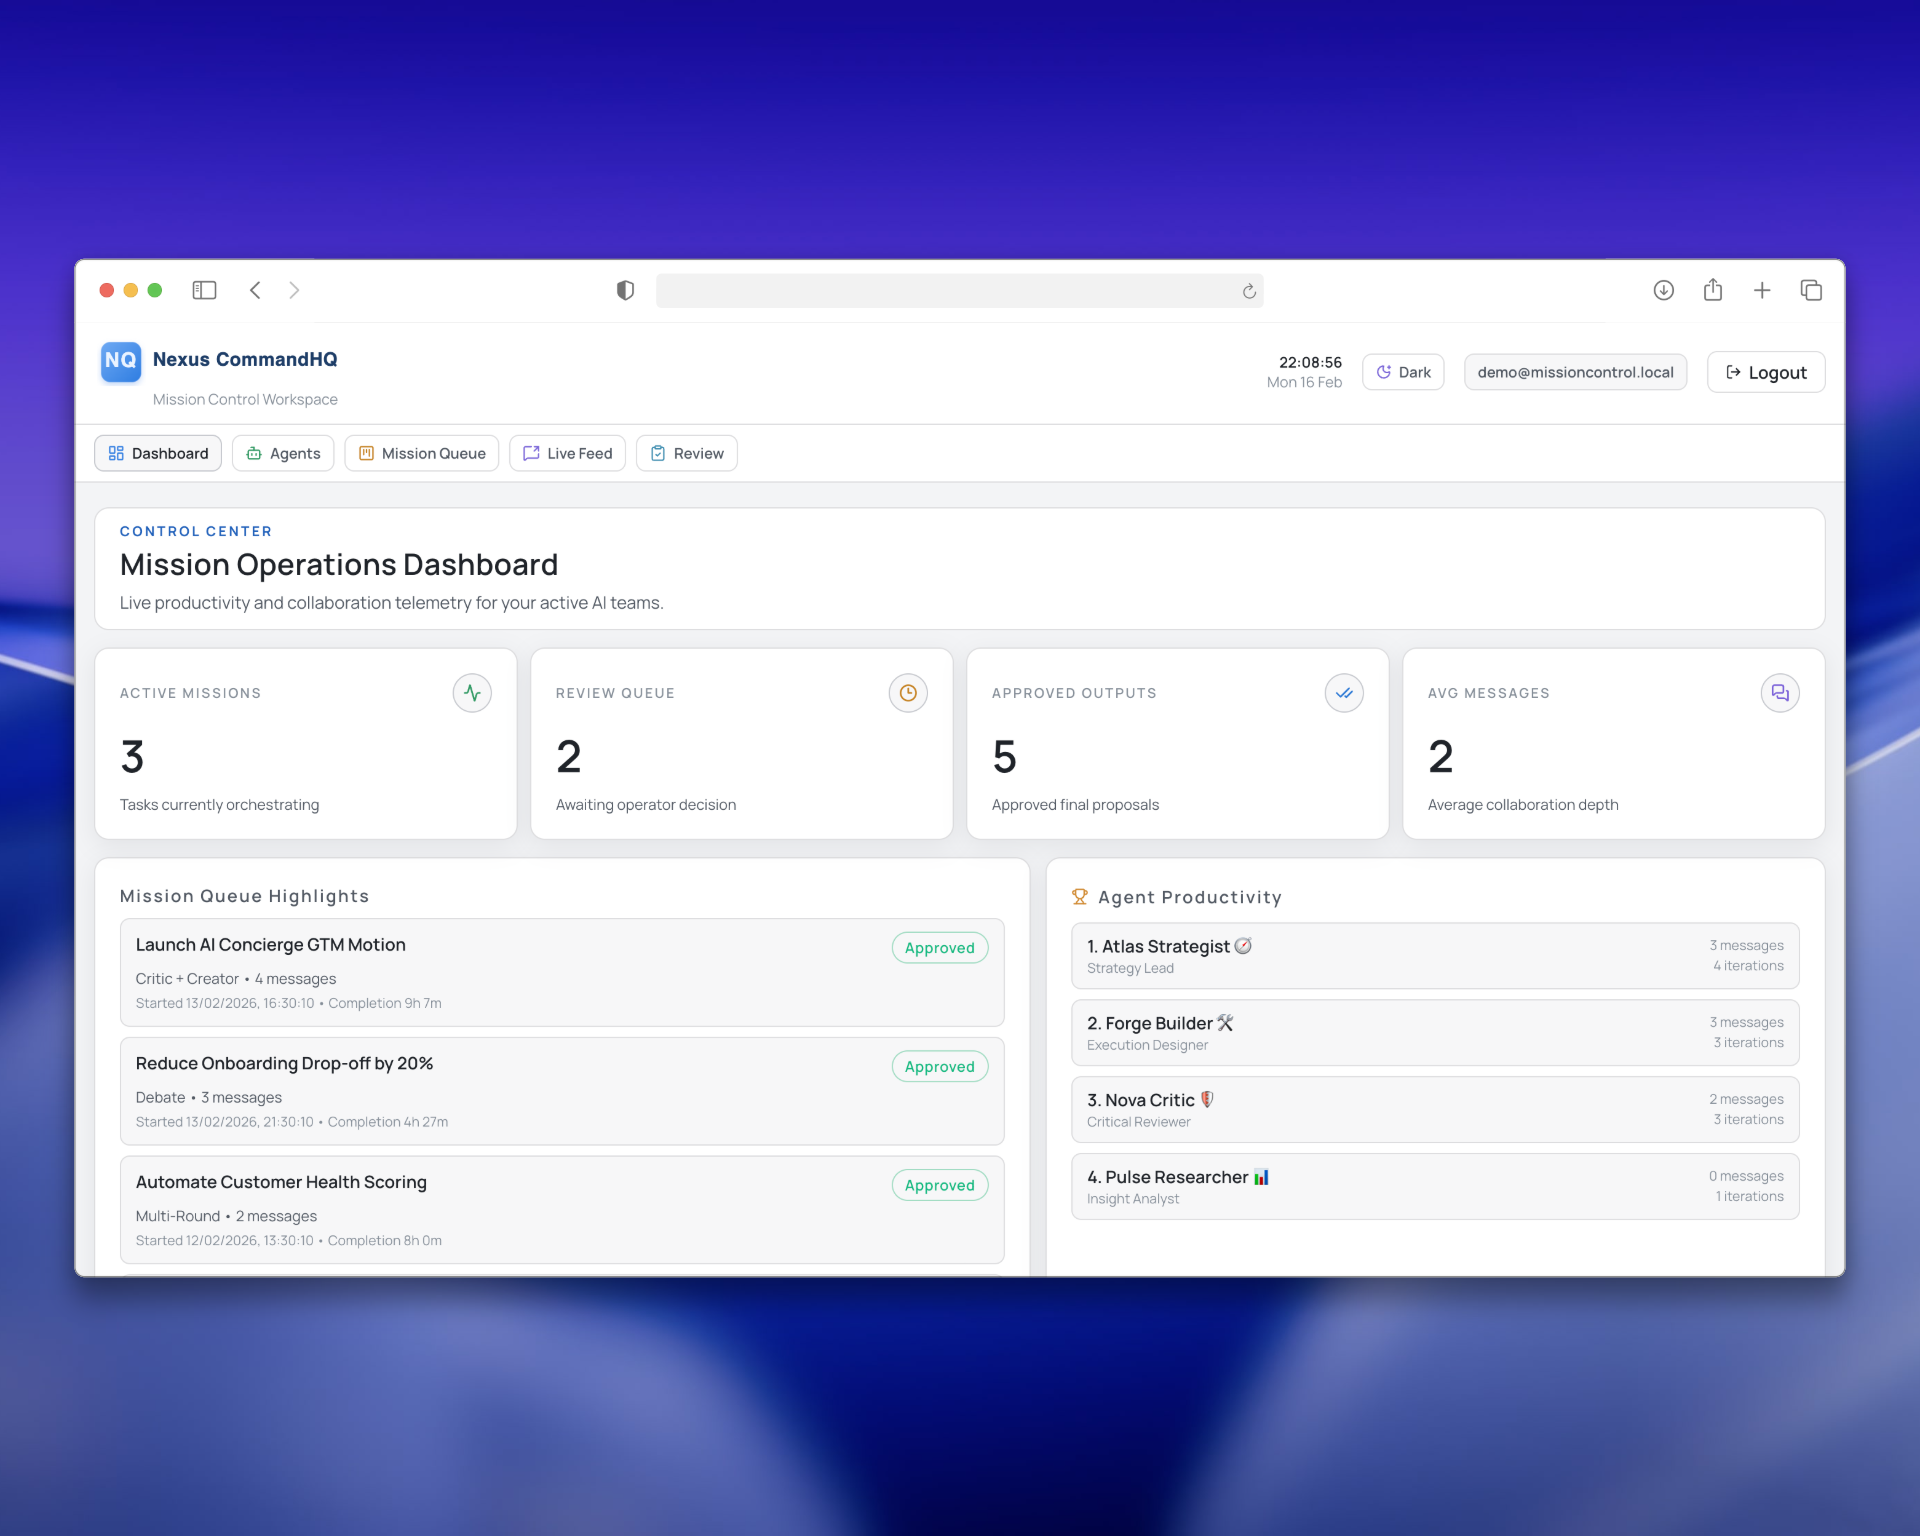Switch to the Agents tab
Screen dimensions: 1920x1536
(x=282, y=453)
